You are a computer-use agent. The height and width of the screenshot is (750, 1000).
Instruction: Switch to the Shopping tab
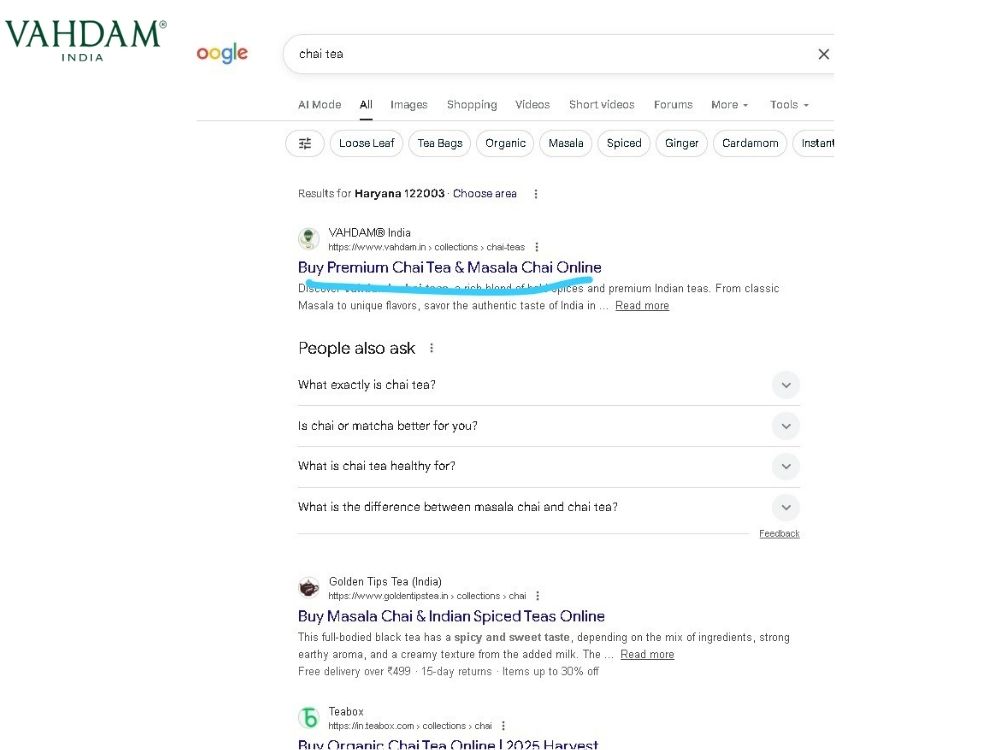(x=471, y=104)
